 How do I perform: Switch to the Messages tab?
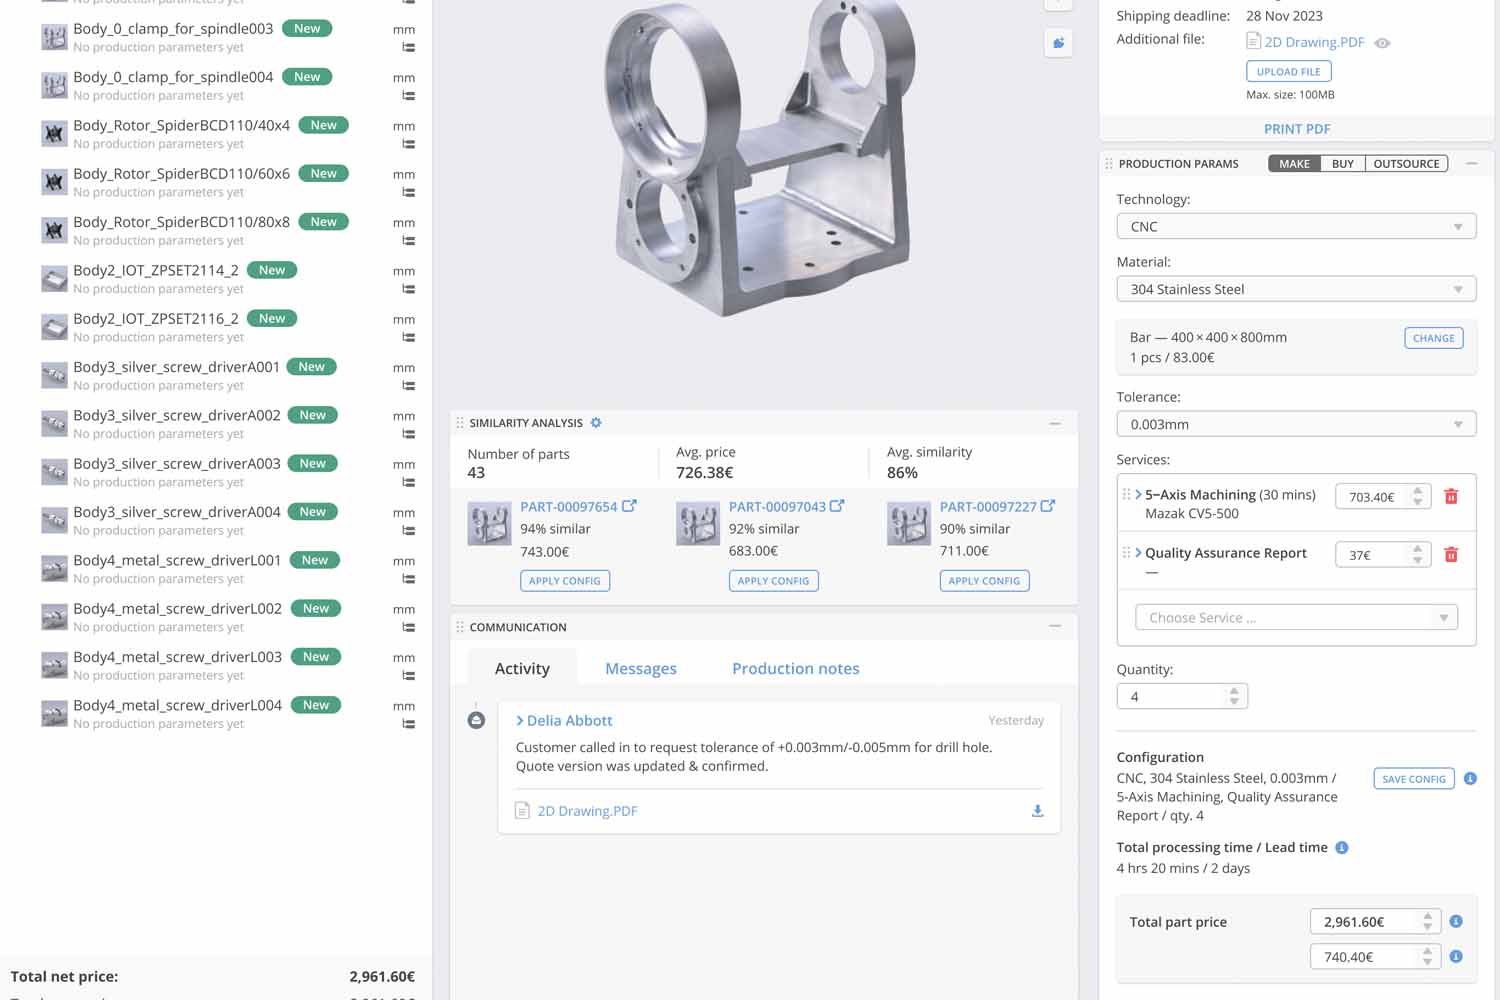click(641, 668)
